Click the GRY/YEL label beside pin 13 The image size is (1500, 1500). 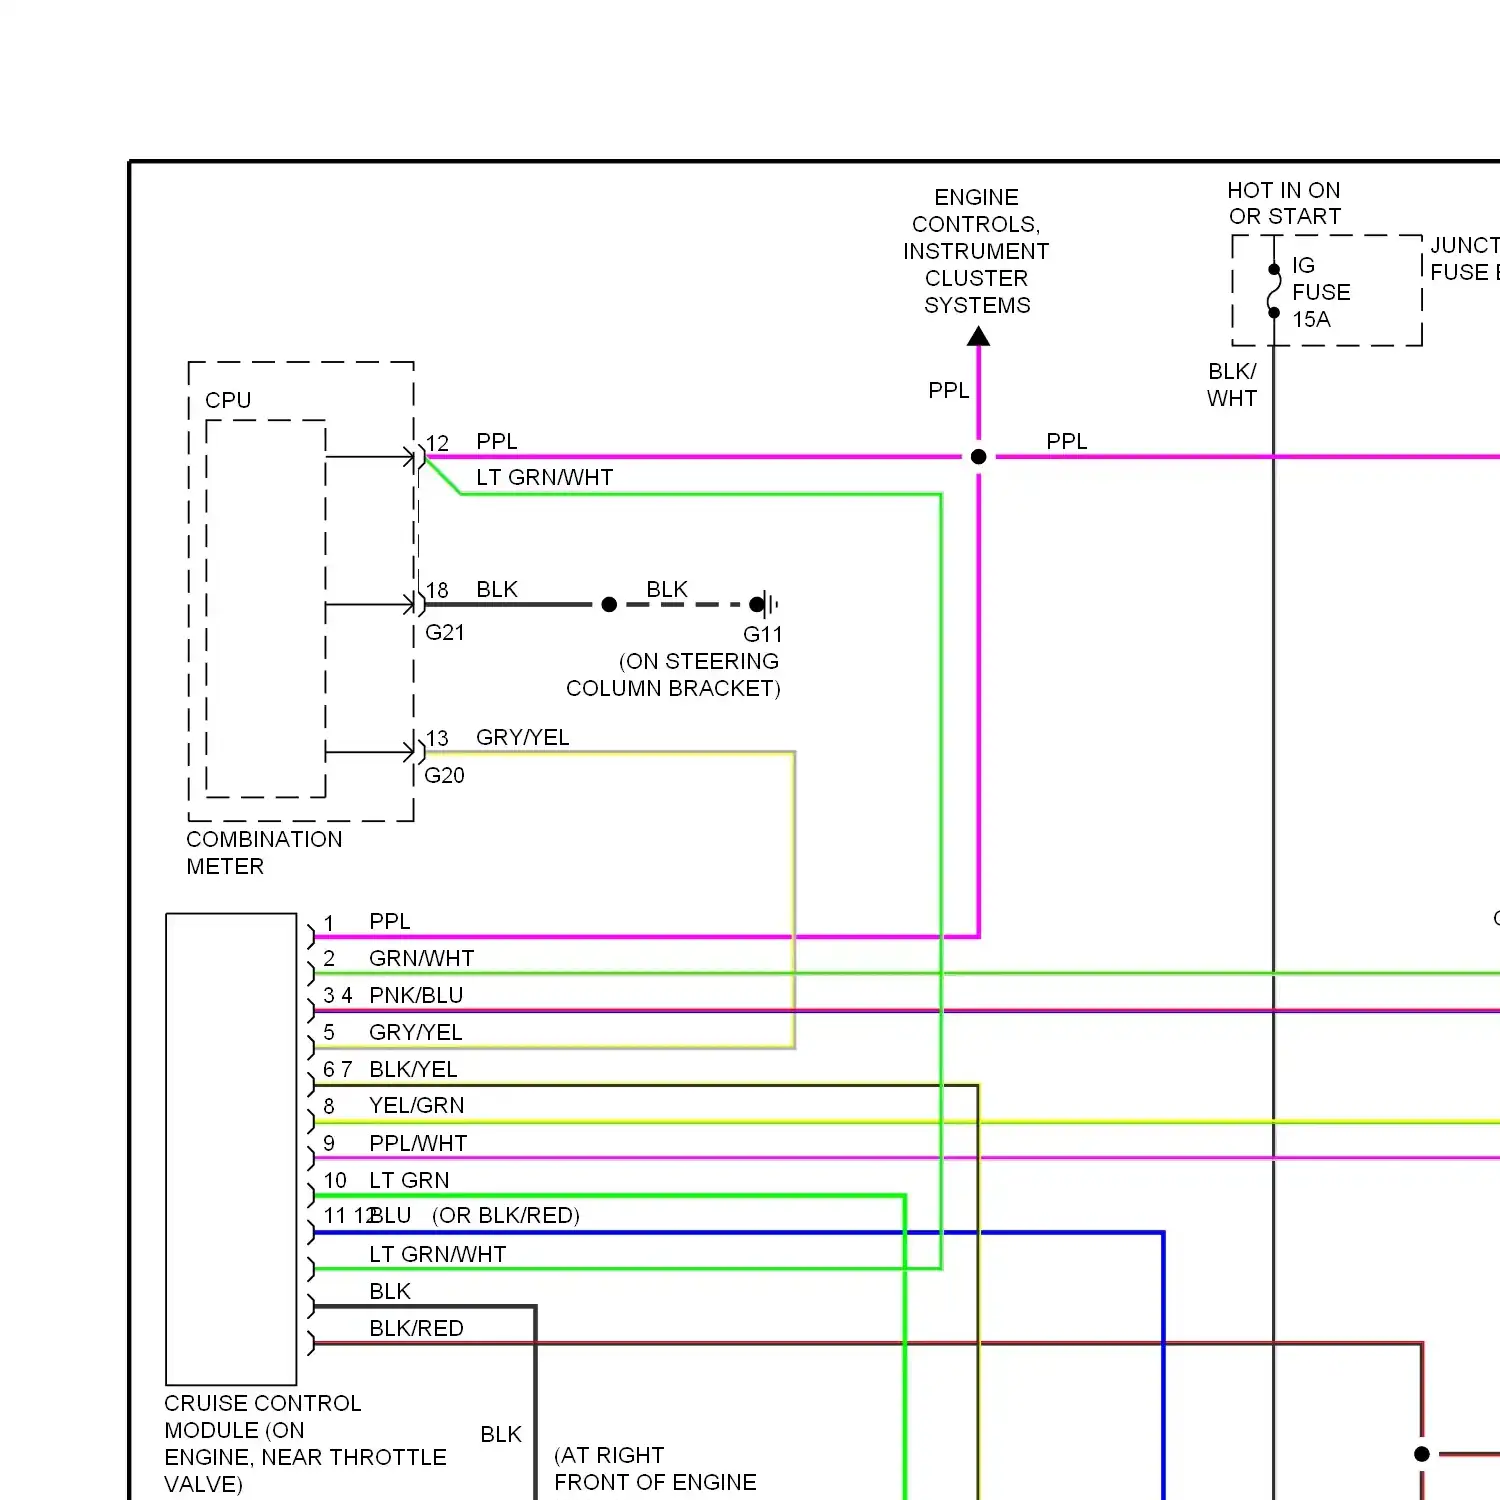(522, 737)
